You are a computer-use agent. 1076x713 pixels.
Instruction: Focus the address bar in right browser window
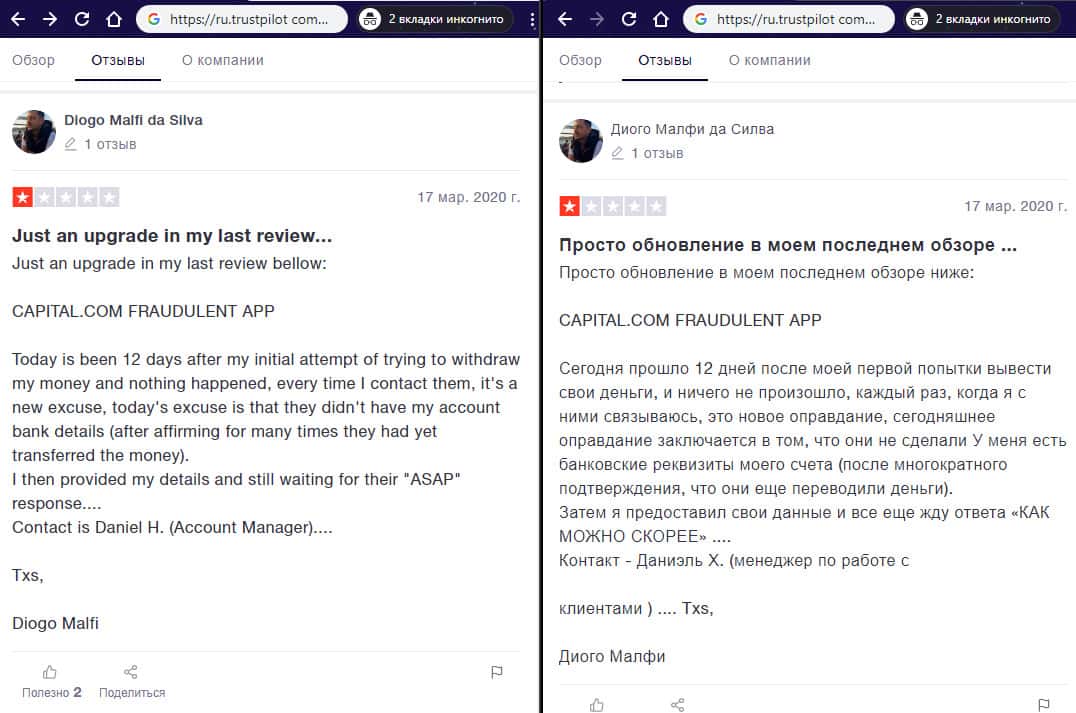coord(788,19)
